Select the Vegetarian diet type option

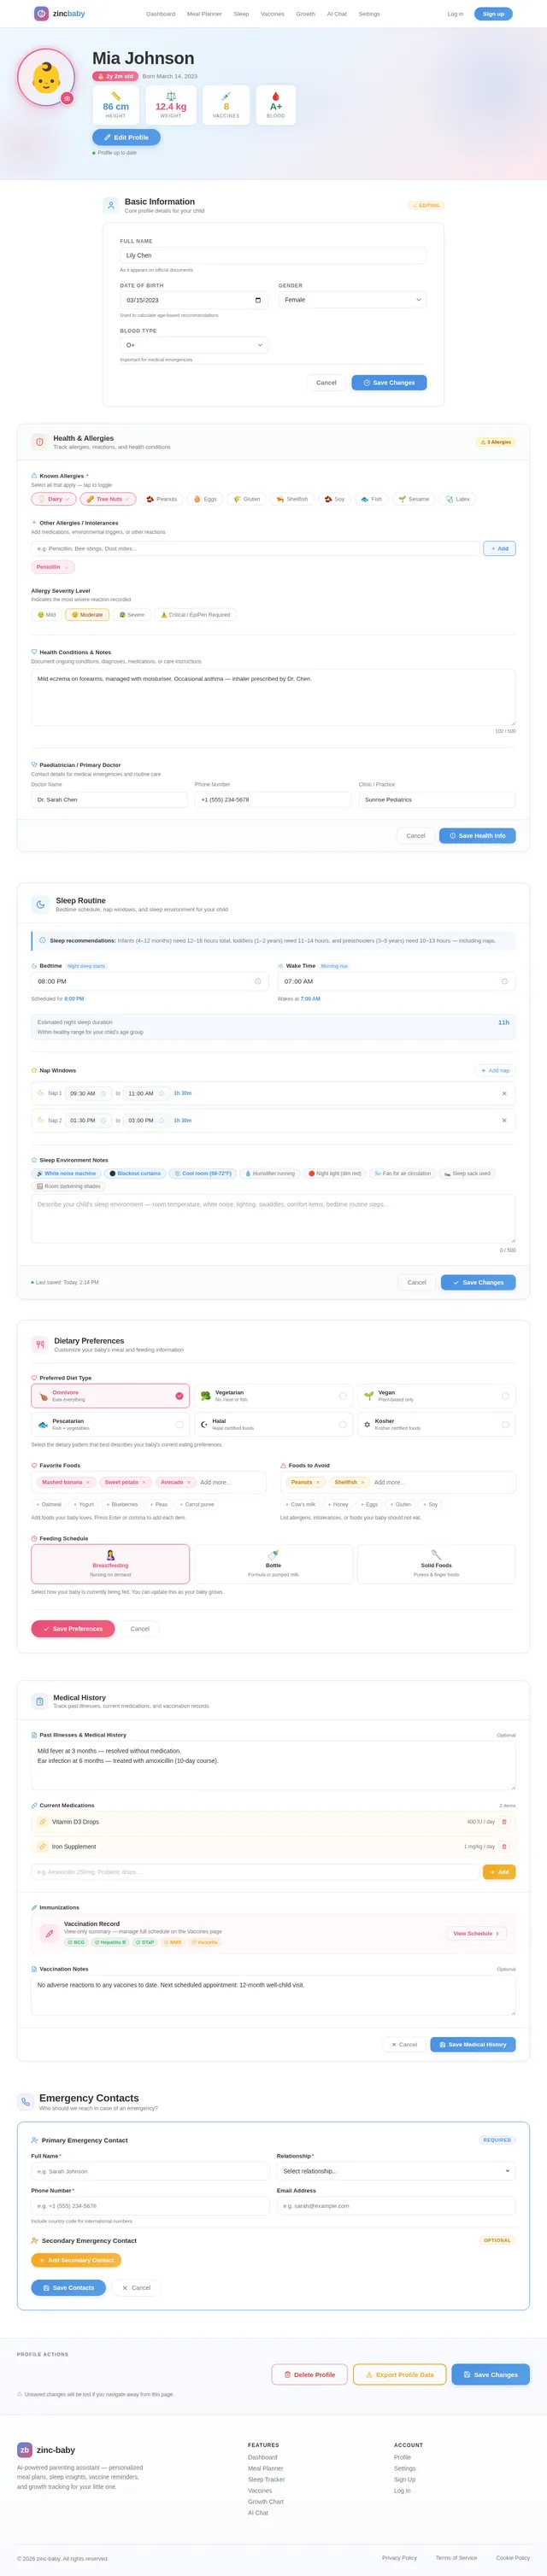(x=274, y=1395)
